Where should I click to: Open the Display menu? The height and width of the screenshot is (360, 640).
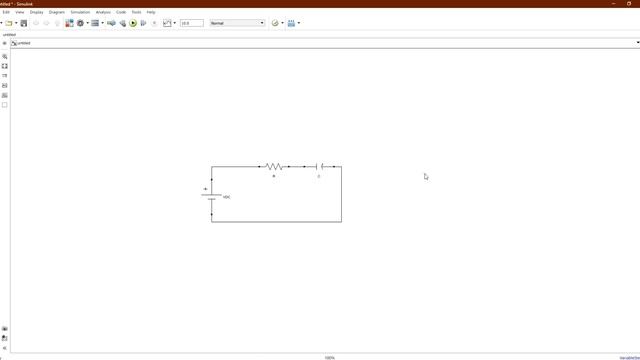click(36, 12)
